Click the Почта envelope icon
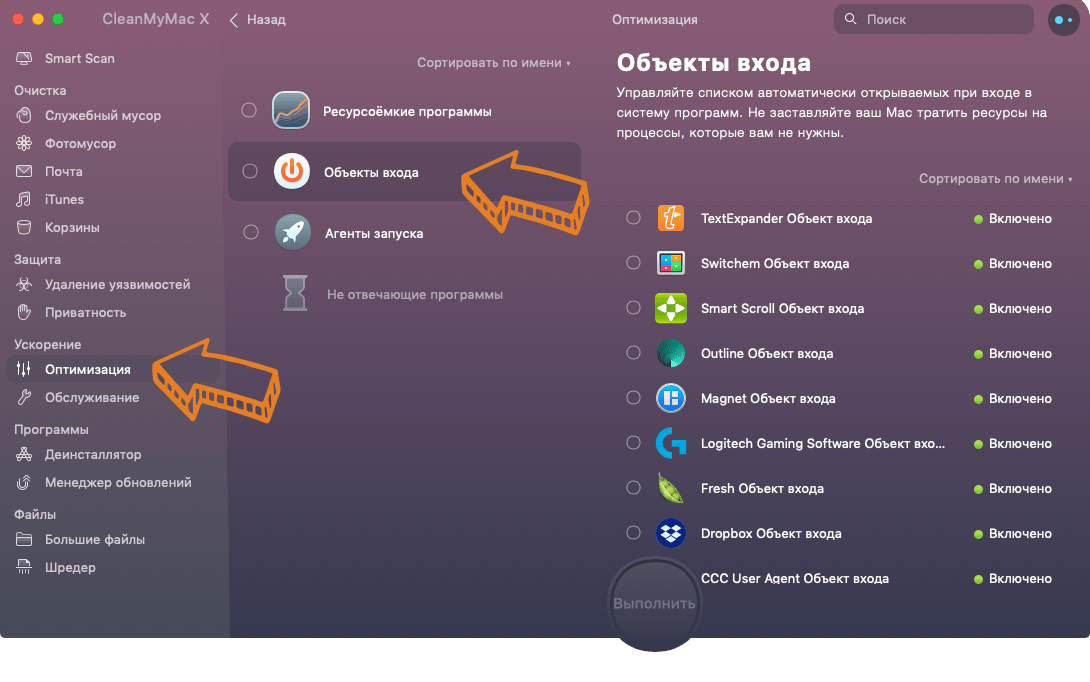The width and height of the screenshot is (1090, 682). [x=24, y=171]
